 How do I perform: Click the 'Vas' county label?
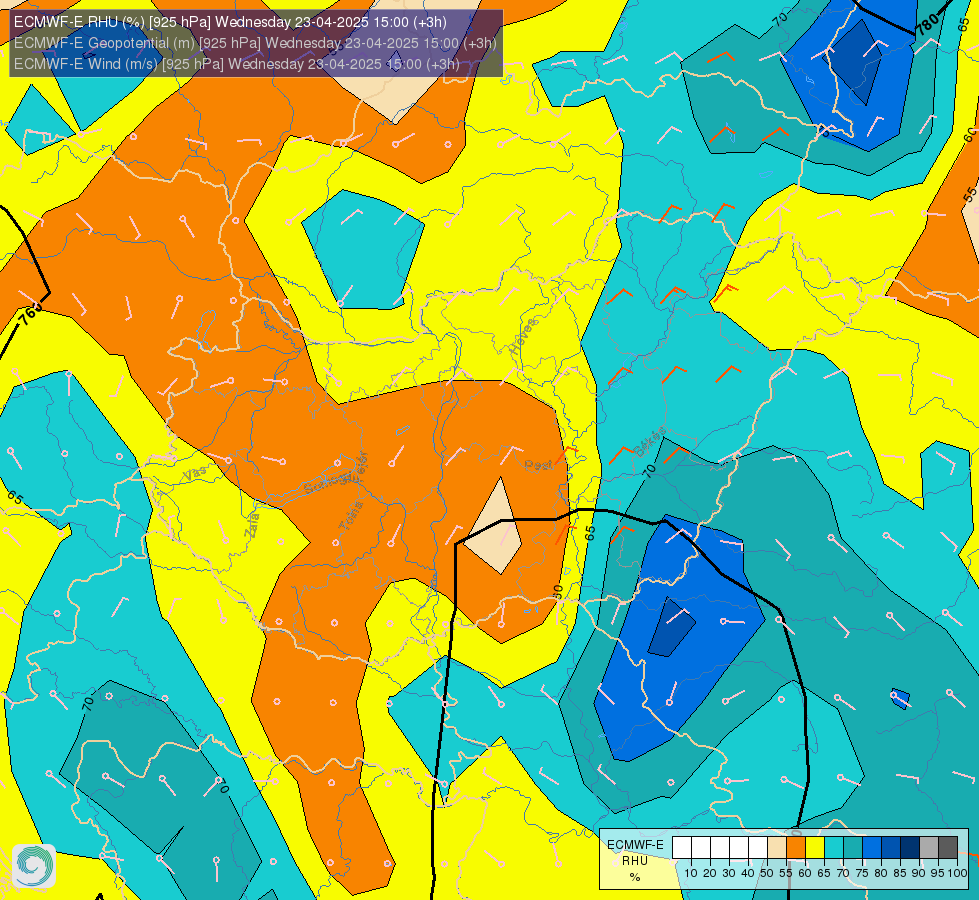pos(195,473)
